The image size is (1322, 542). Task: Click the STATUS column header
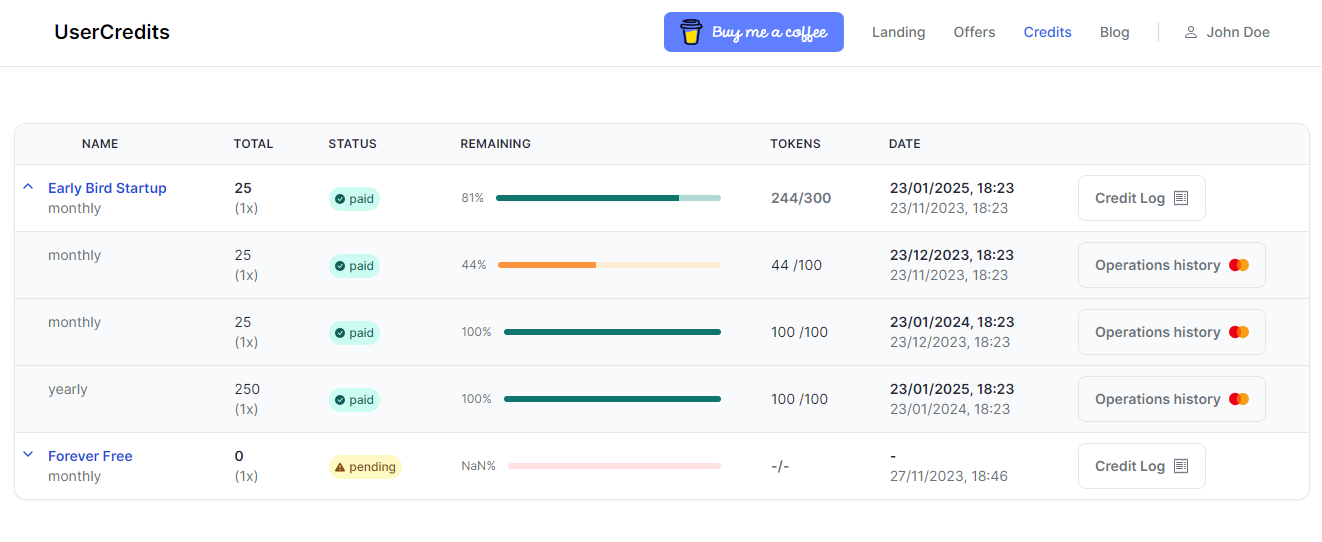tap(352, 144)
